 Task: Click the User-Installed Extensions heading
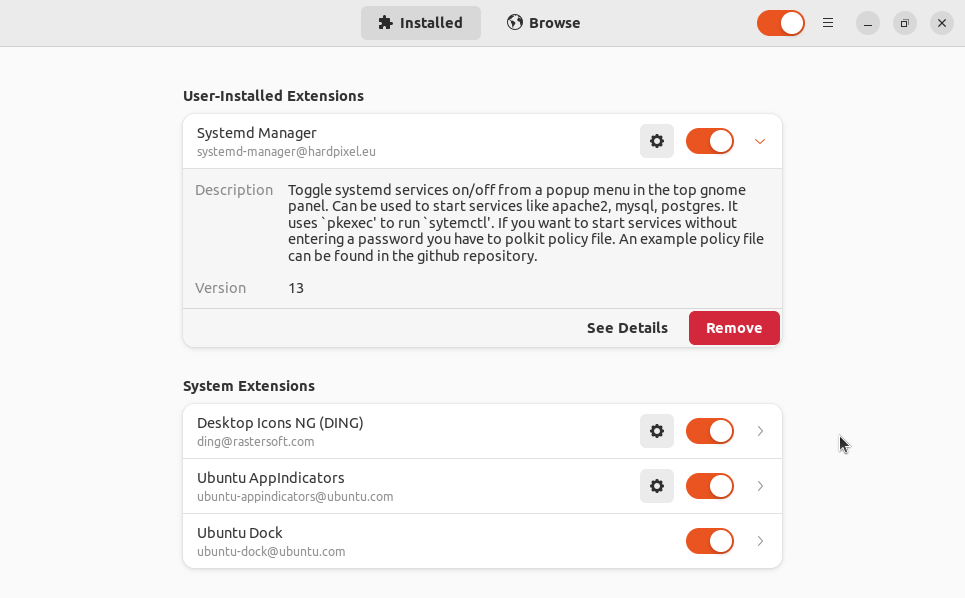pyautogui.click(x=273, y=96)
